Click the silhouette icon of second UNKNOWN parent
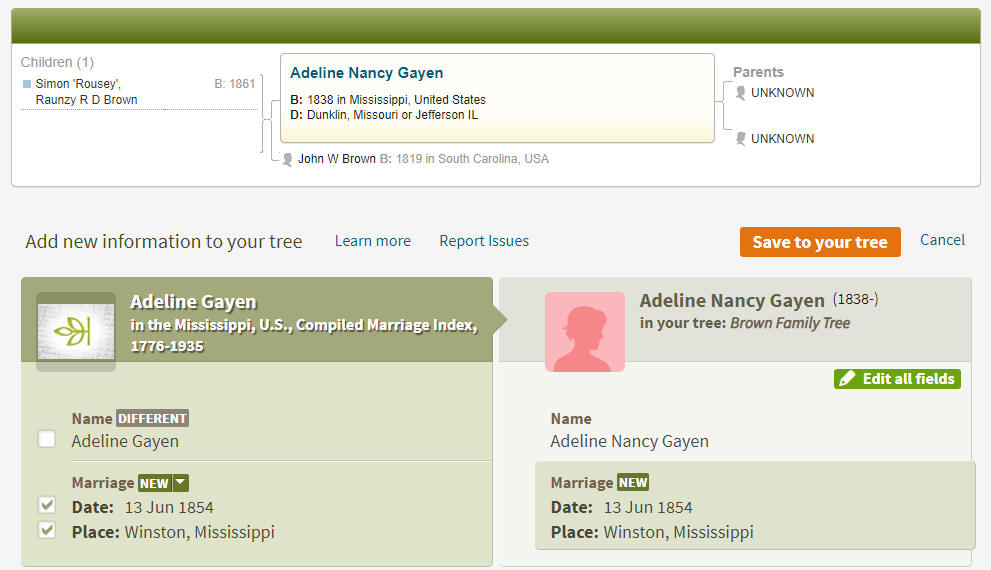 point(741,139)
